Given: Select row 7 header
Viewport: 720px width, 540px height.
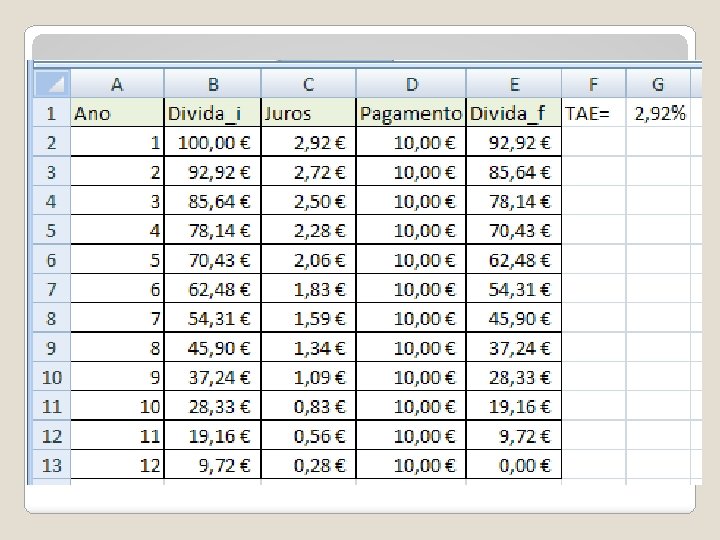Looking at the screenshot, I should (52, 289).
